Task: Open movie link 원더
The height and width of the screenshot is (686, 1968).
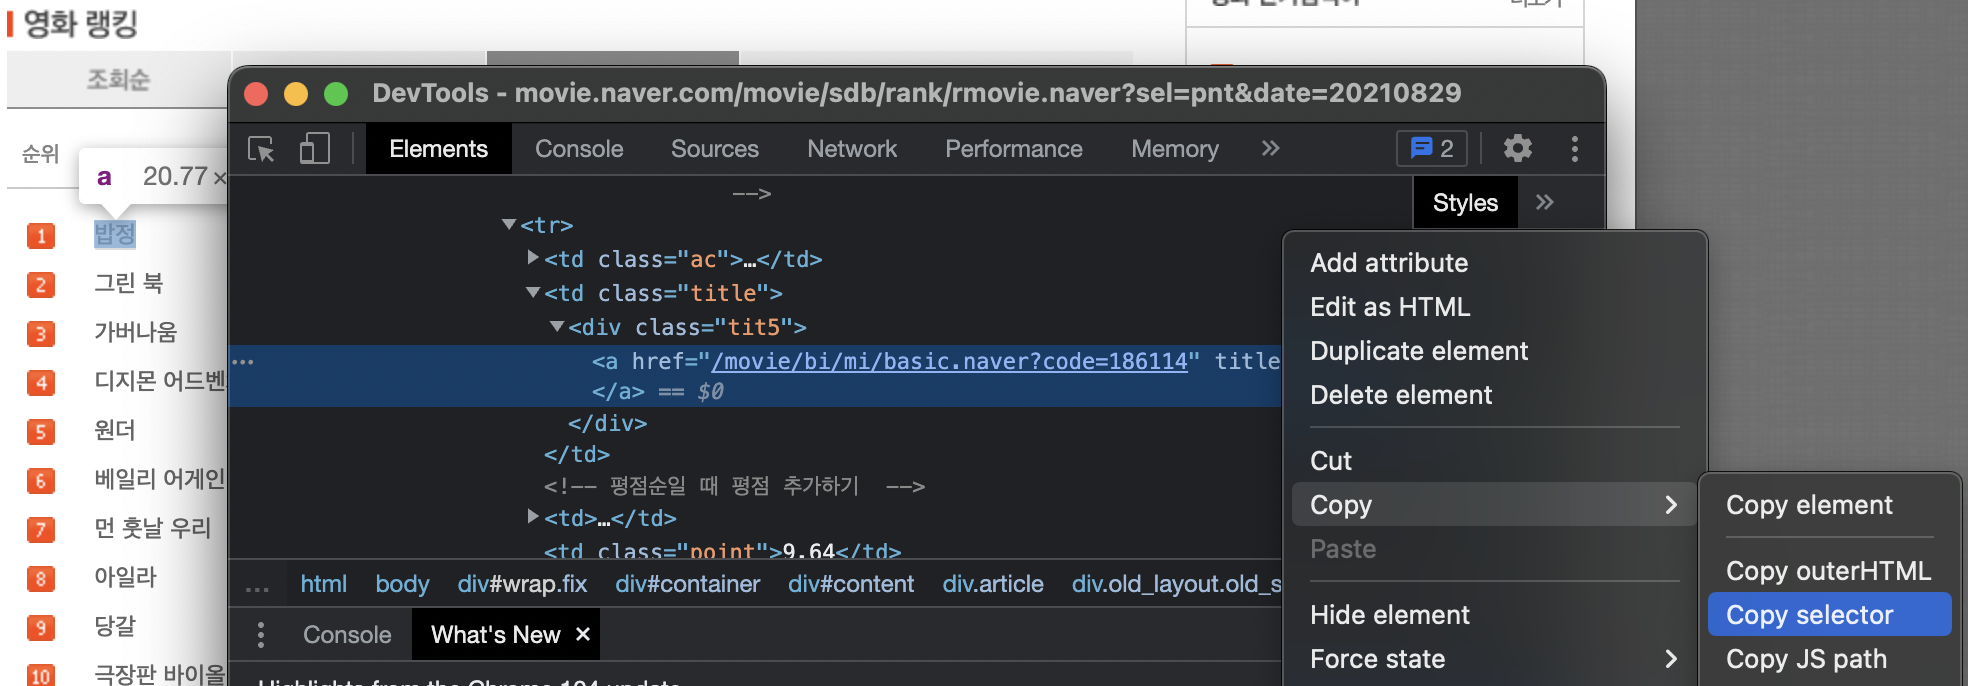Action: click(114, 430)
